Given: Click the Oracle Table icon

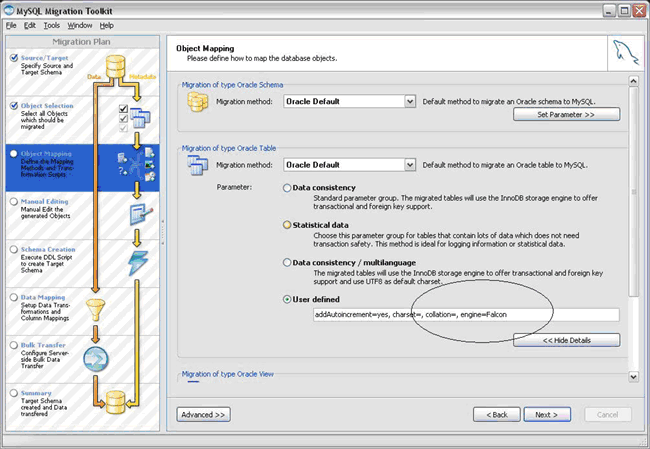Looking at the screenshot, I should [197, 165].
